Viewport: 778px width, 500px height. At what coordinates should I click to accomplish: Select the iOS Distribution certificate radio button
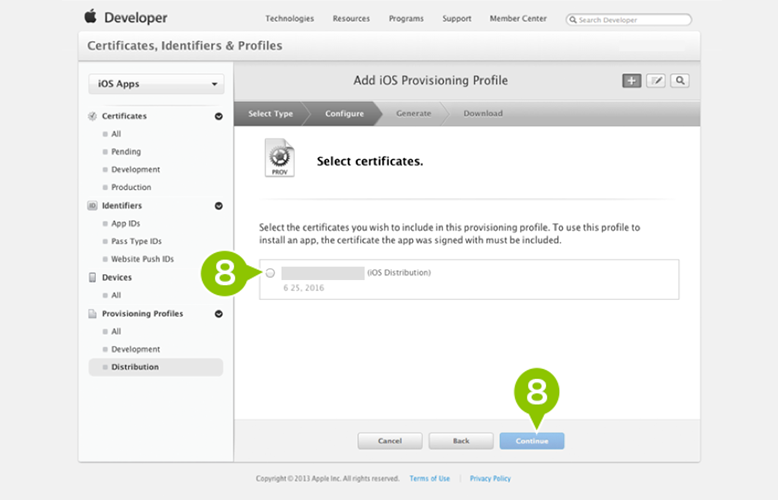coord(270,273)
